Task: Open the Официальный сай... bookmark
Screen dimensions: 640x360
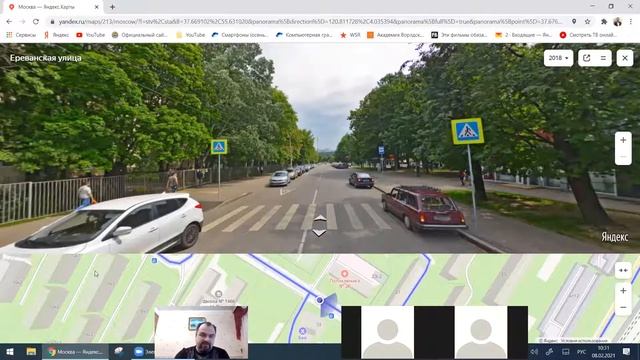Action: coord(140,35)
